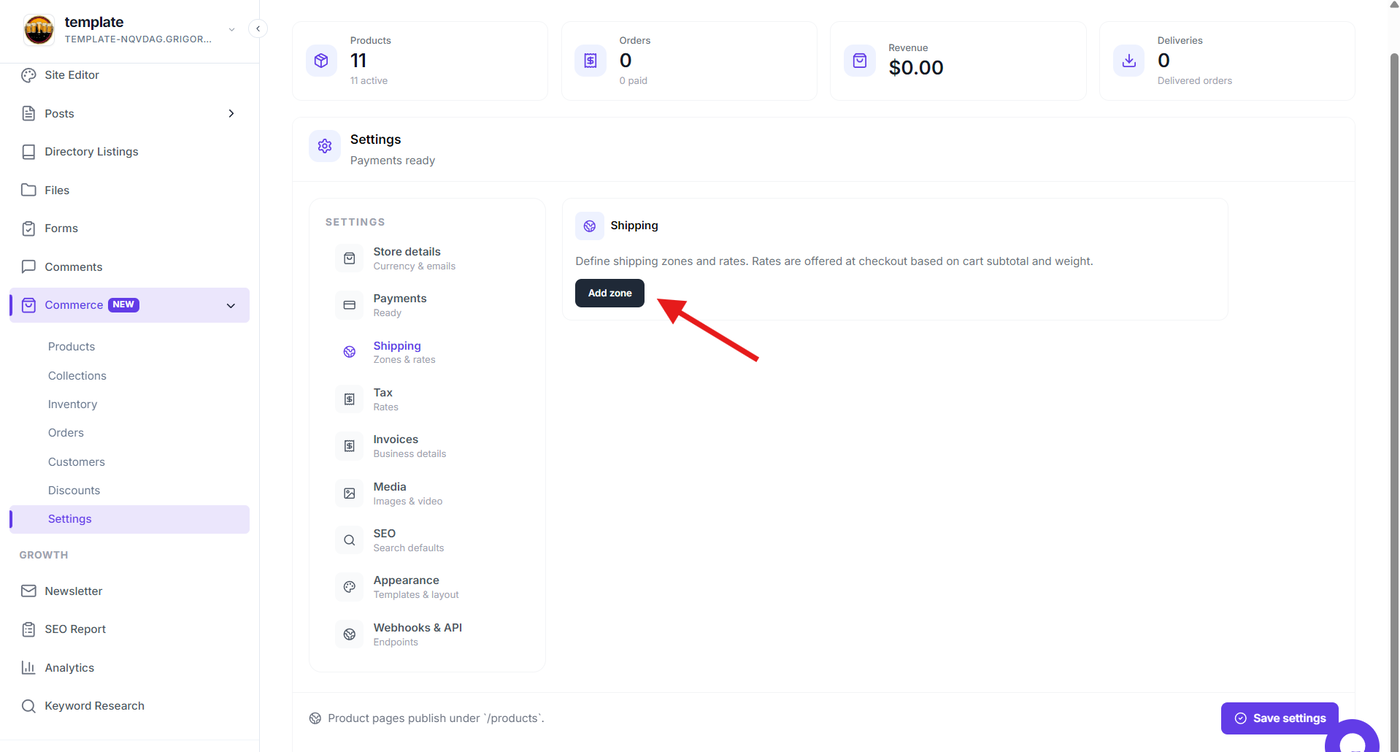Image resolution: width=1400 pixels, height=752 pixels.
Task: Click the Store details bag icon
Action: tap(349, 258)
